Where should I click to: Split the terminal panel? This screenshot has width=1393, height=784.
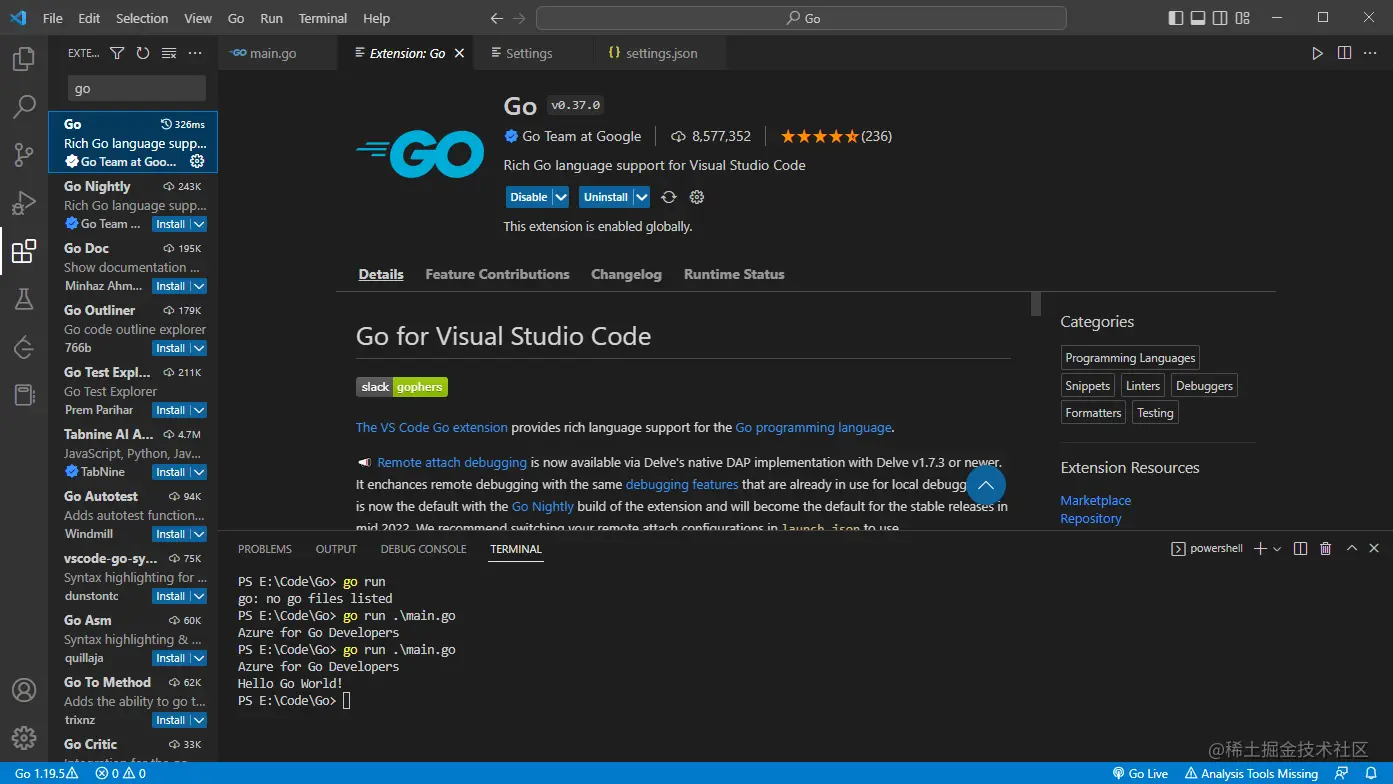pos(1300,549)
